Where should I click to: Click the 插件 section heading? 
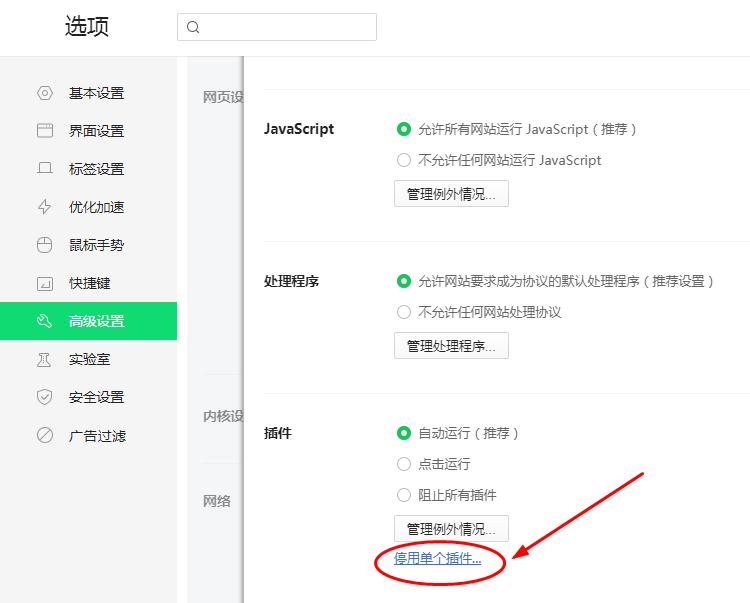point(278,433)
